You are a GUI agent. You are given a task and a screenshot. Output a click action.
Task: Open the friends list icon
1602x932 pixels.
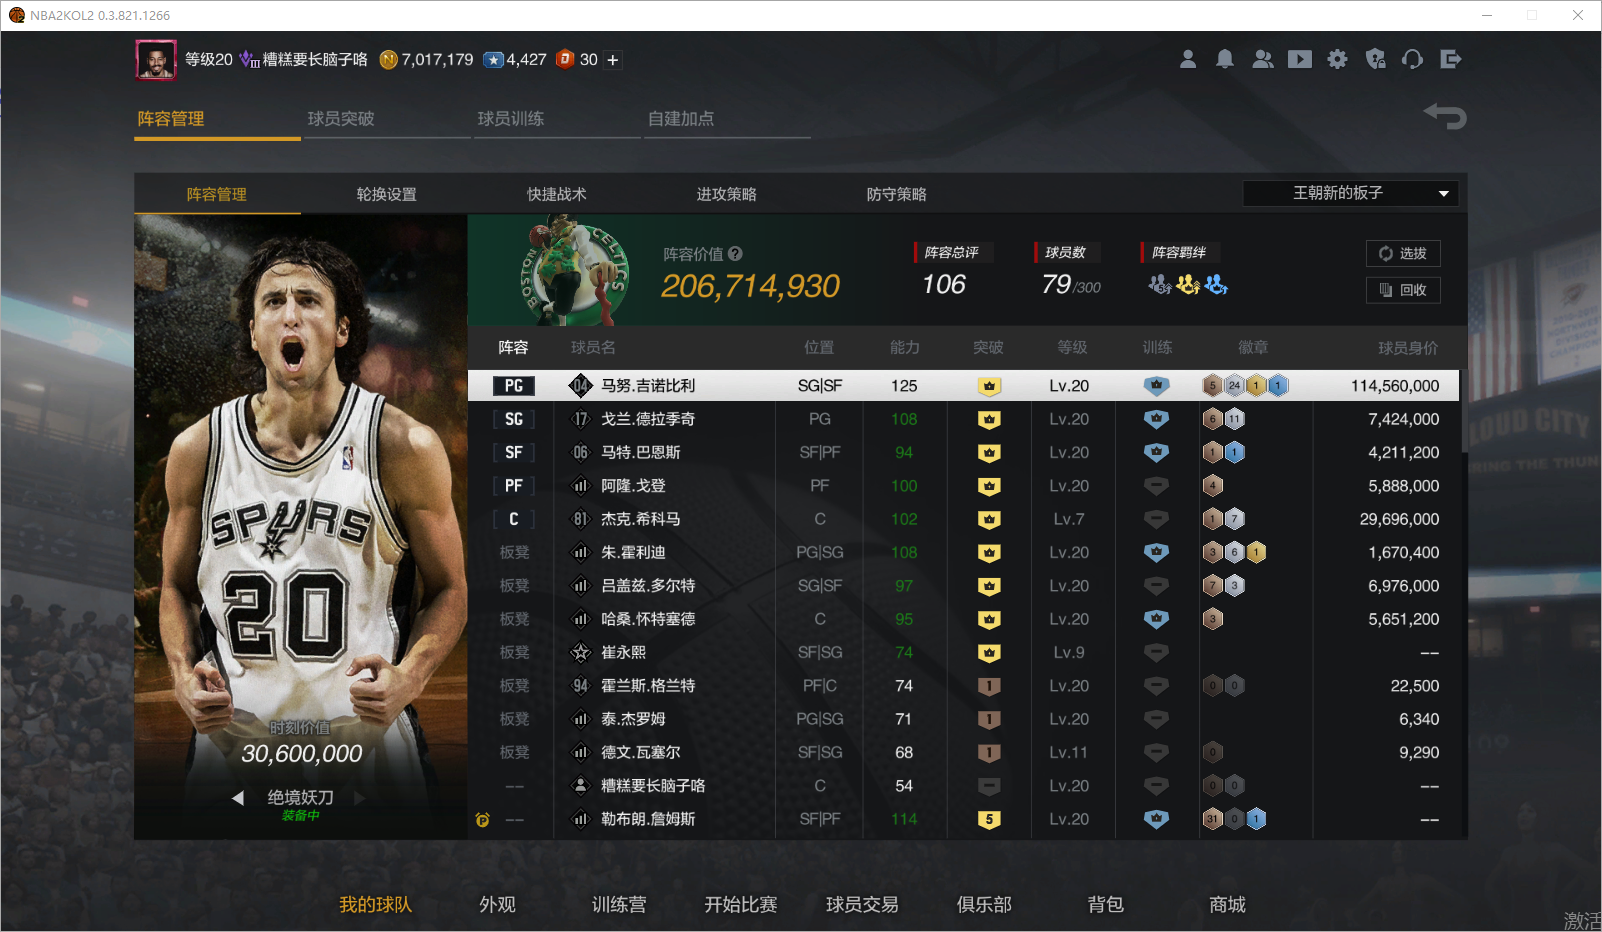[x=1262, y=60]
